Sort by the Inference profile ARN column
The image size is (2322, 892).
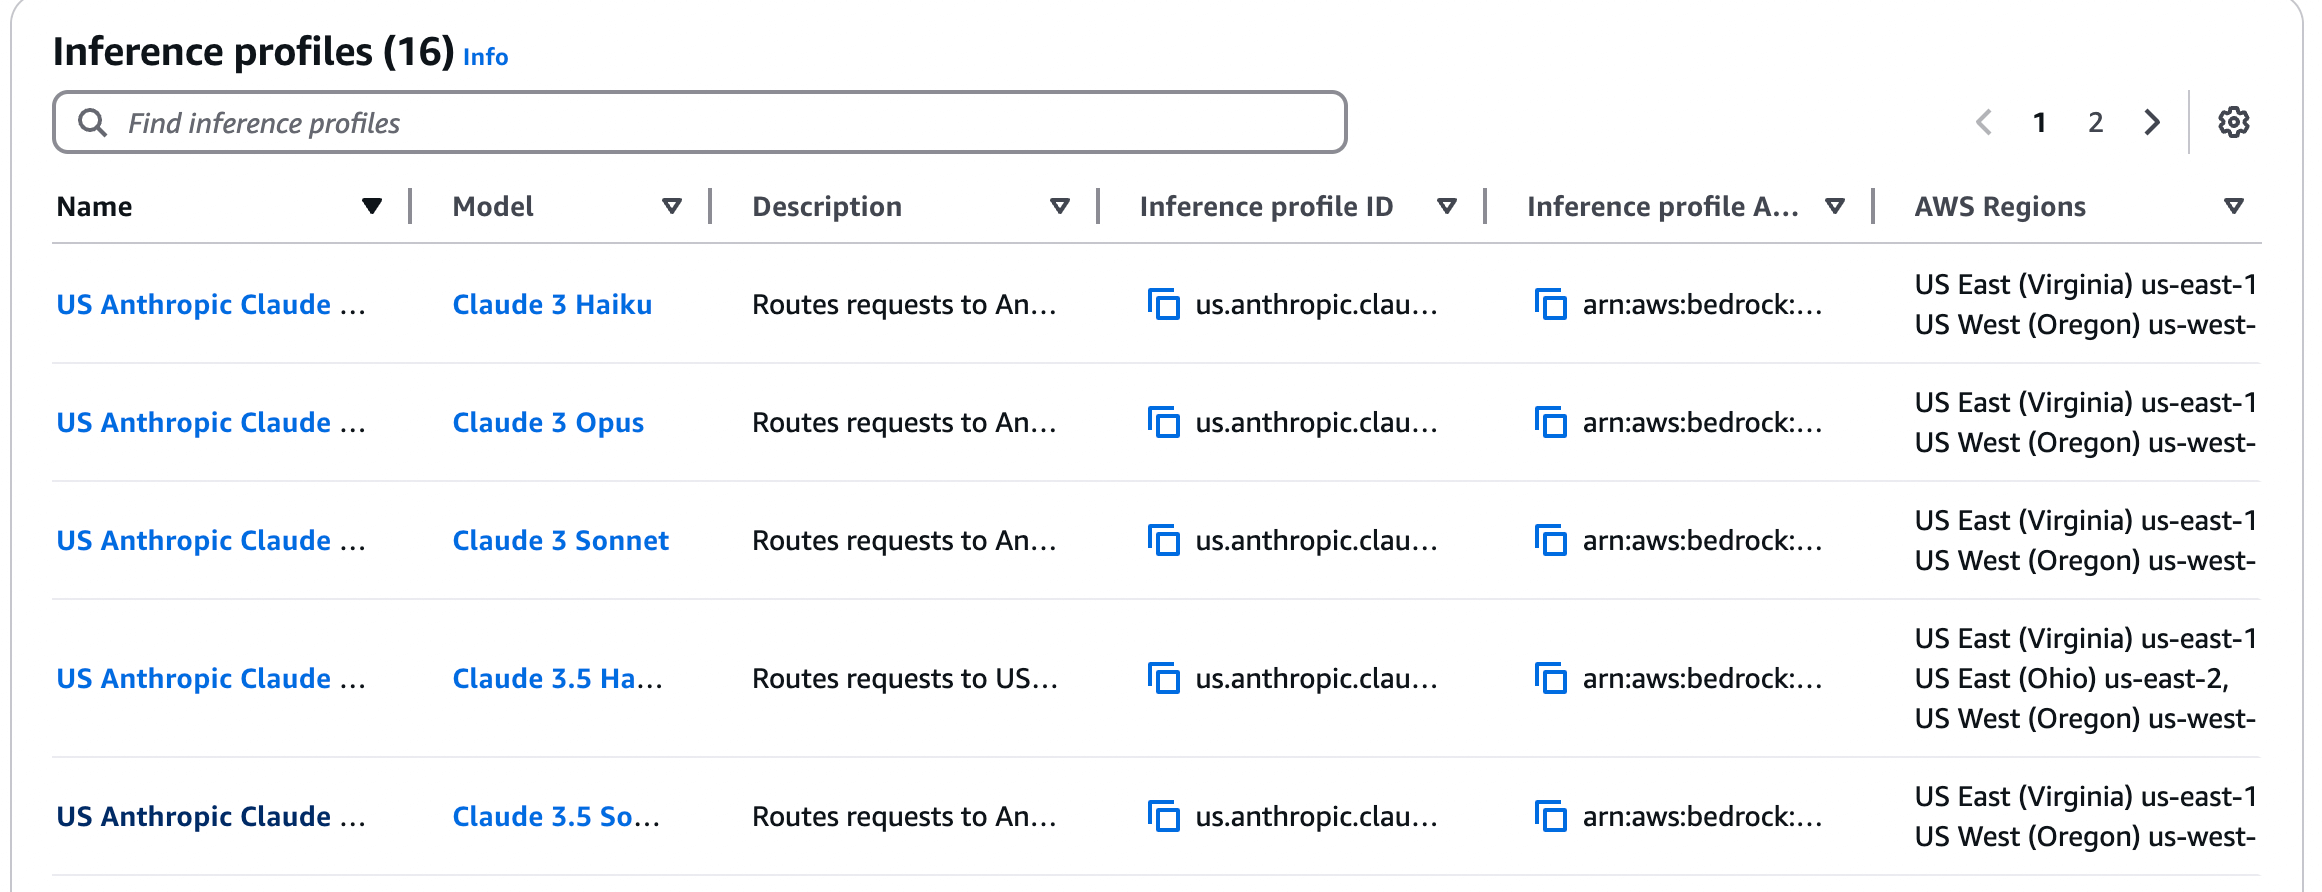click(1834, 206)
